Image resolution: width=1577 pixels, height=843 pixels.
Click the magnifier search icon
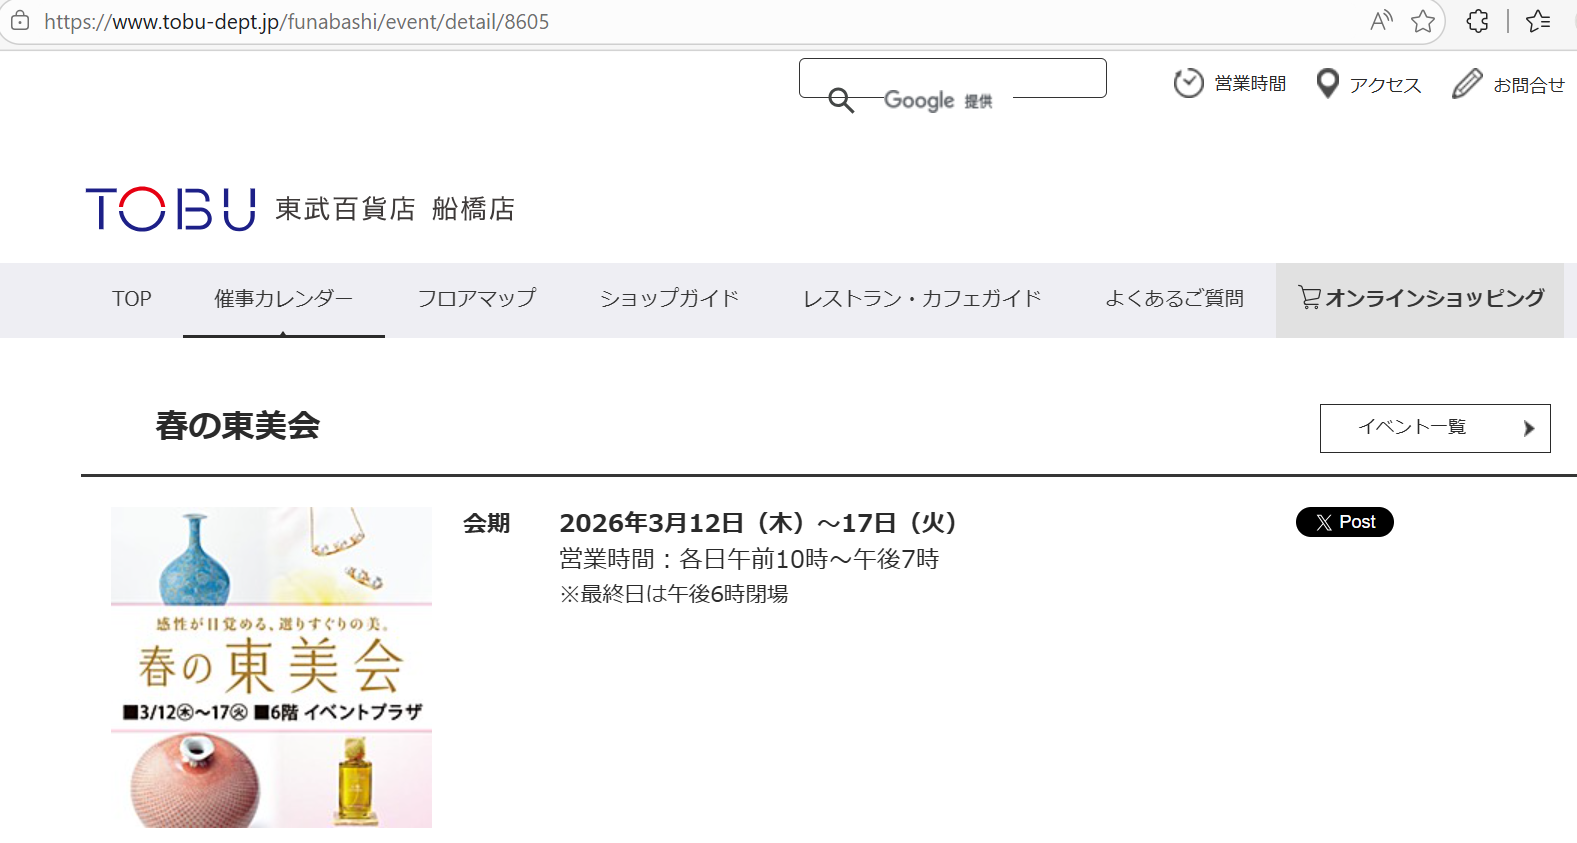(841, 100)
